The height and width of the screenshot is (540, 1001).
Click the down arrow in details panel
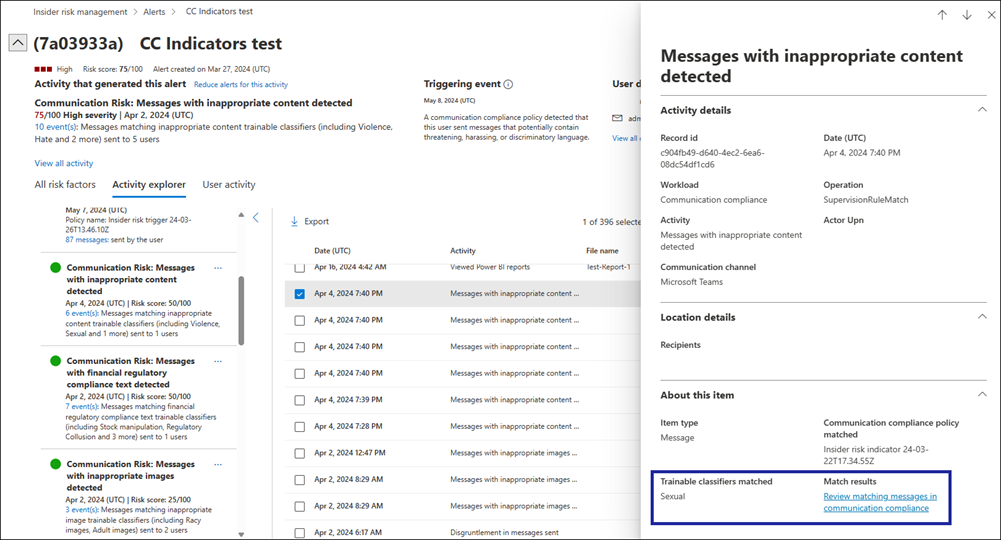tap(967, 15)
